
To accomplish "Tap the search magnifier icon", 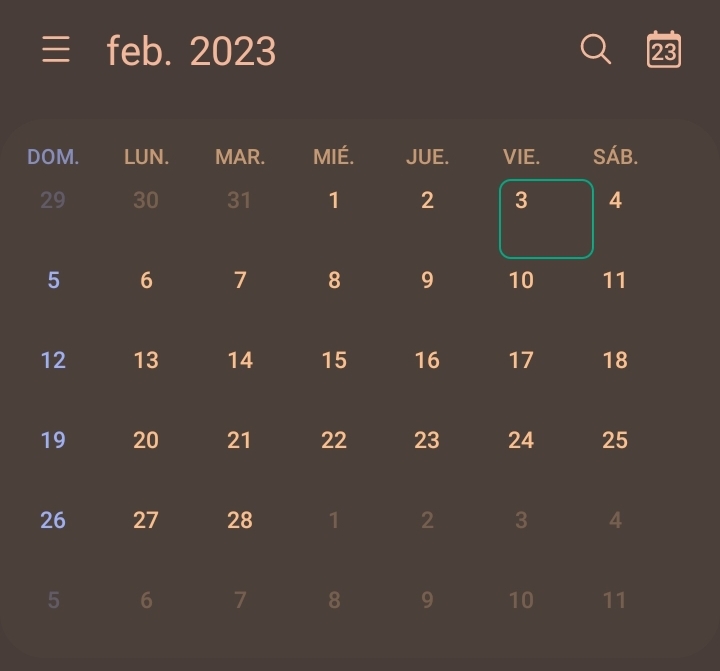I will click(596, 49).
